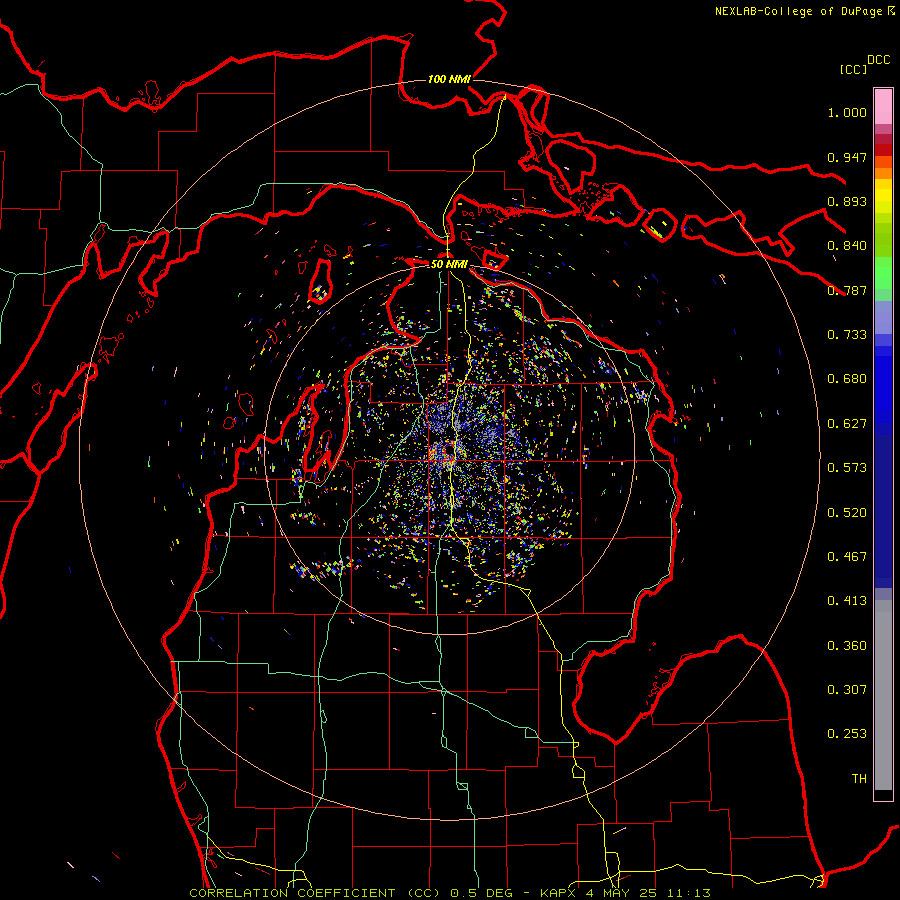Click the 0.893 scale value
900x900 pixels.
847,201
